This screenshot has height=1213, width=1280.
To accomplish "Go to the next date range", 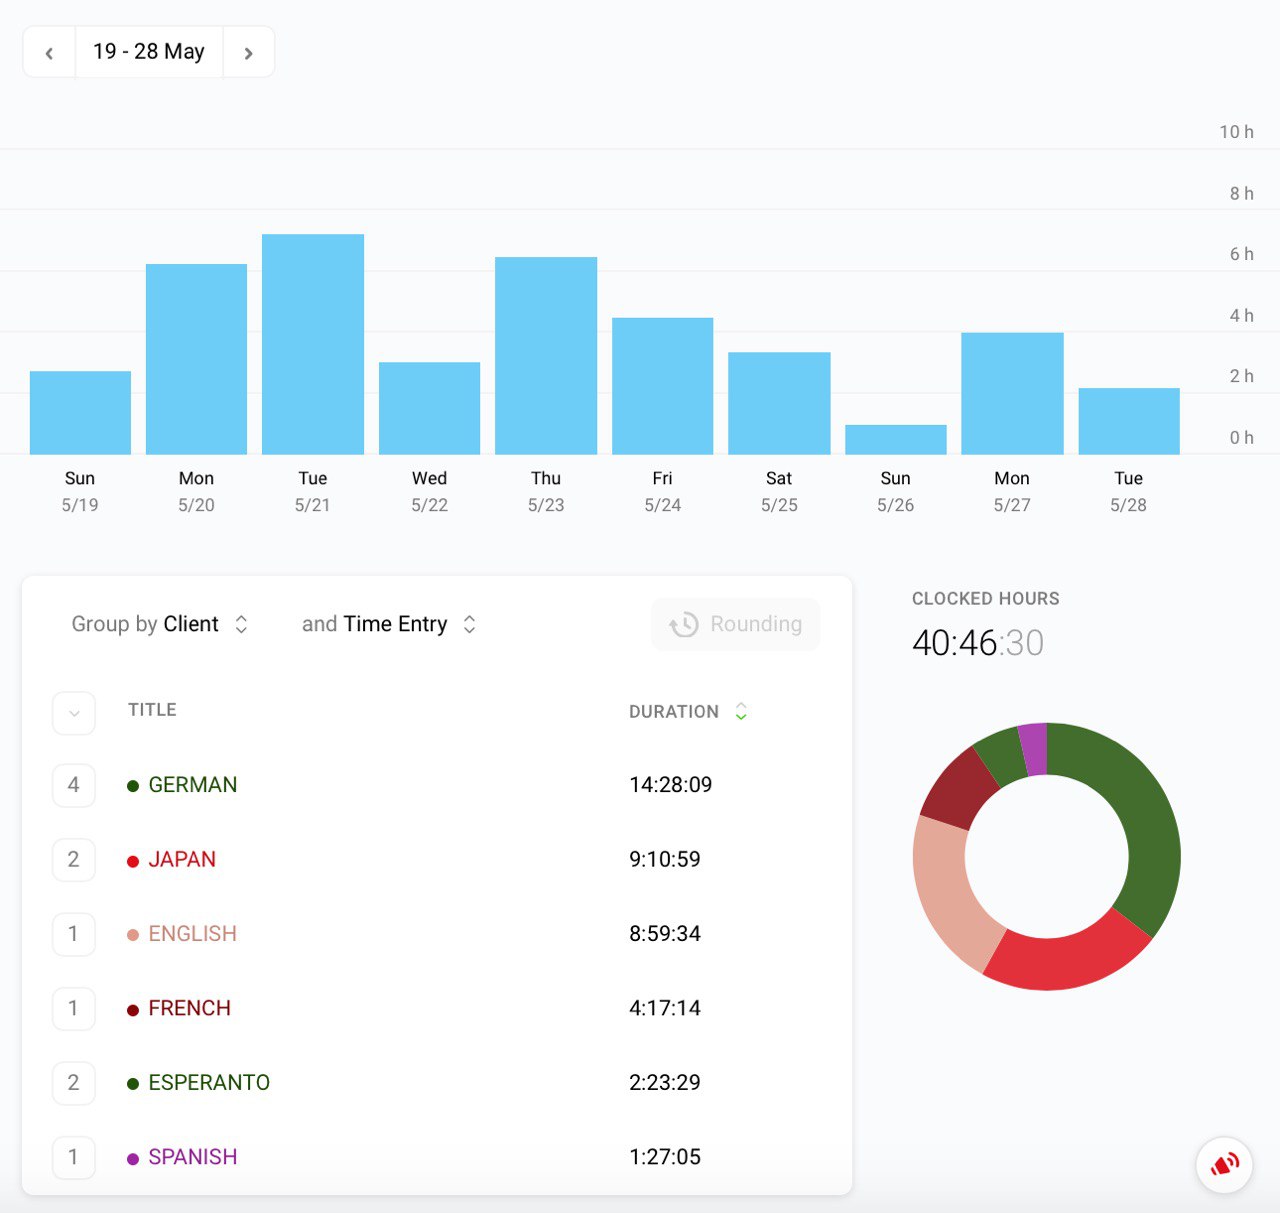I will click(x=248, y=52).
